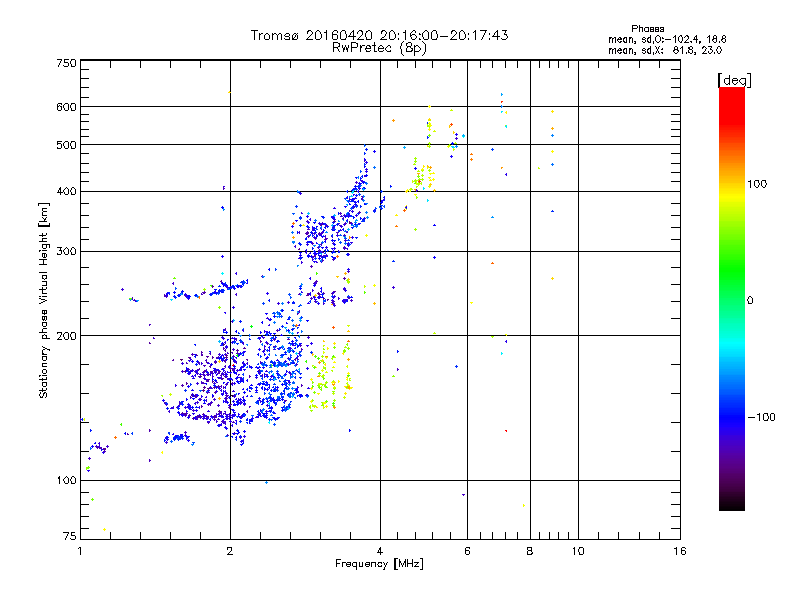
Task: Click y-axis tick label '200'
Action: 66,336
